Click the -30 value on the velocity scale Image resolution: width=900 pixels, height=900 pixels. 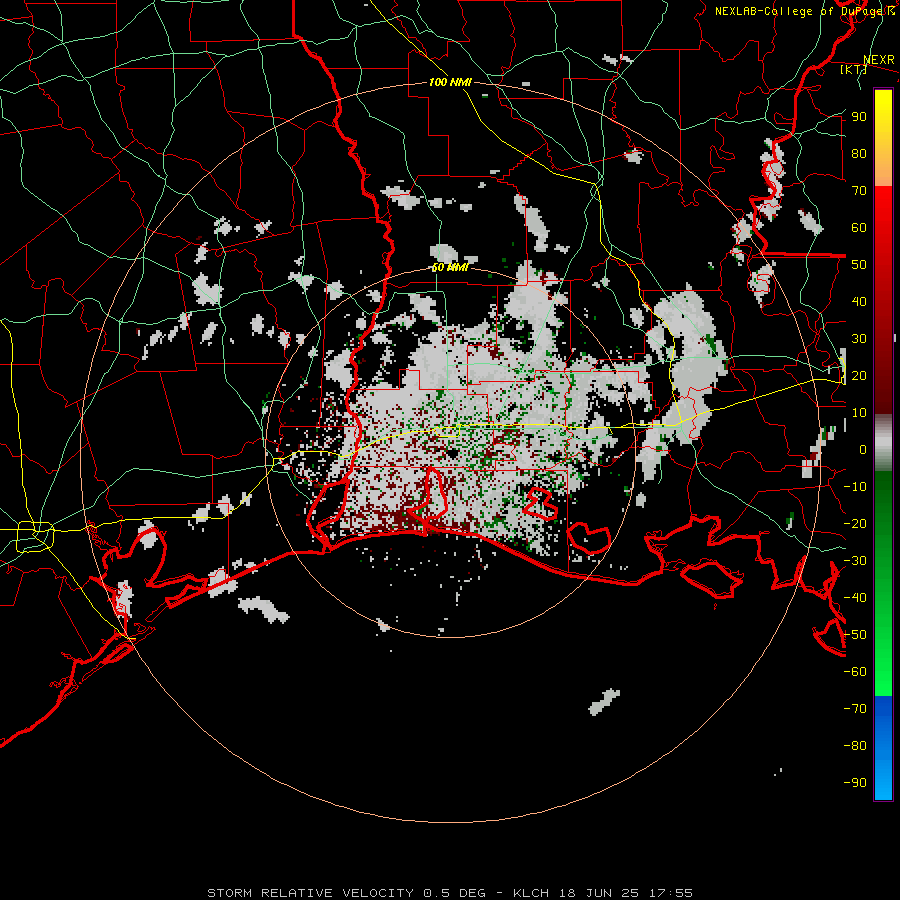click(855, 561)
